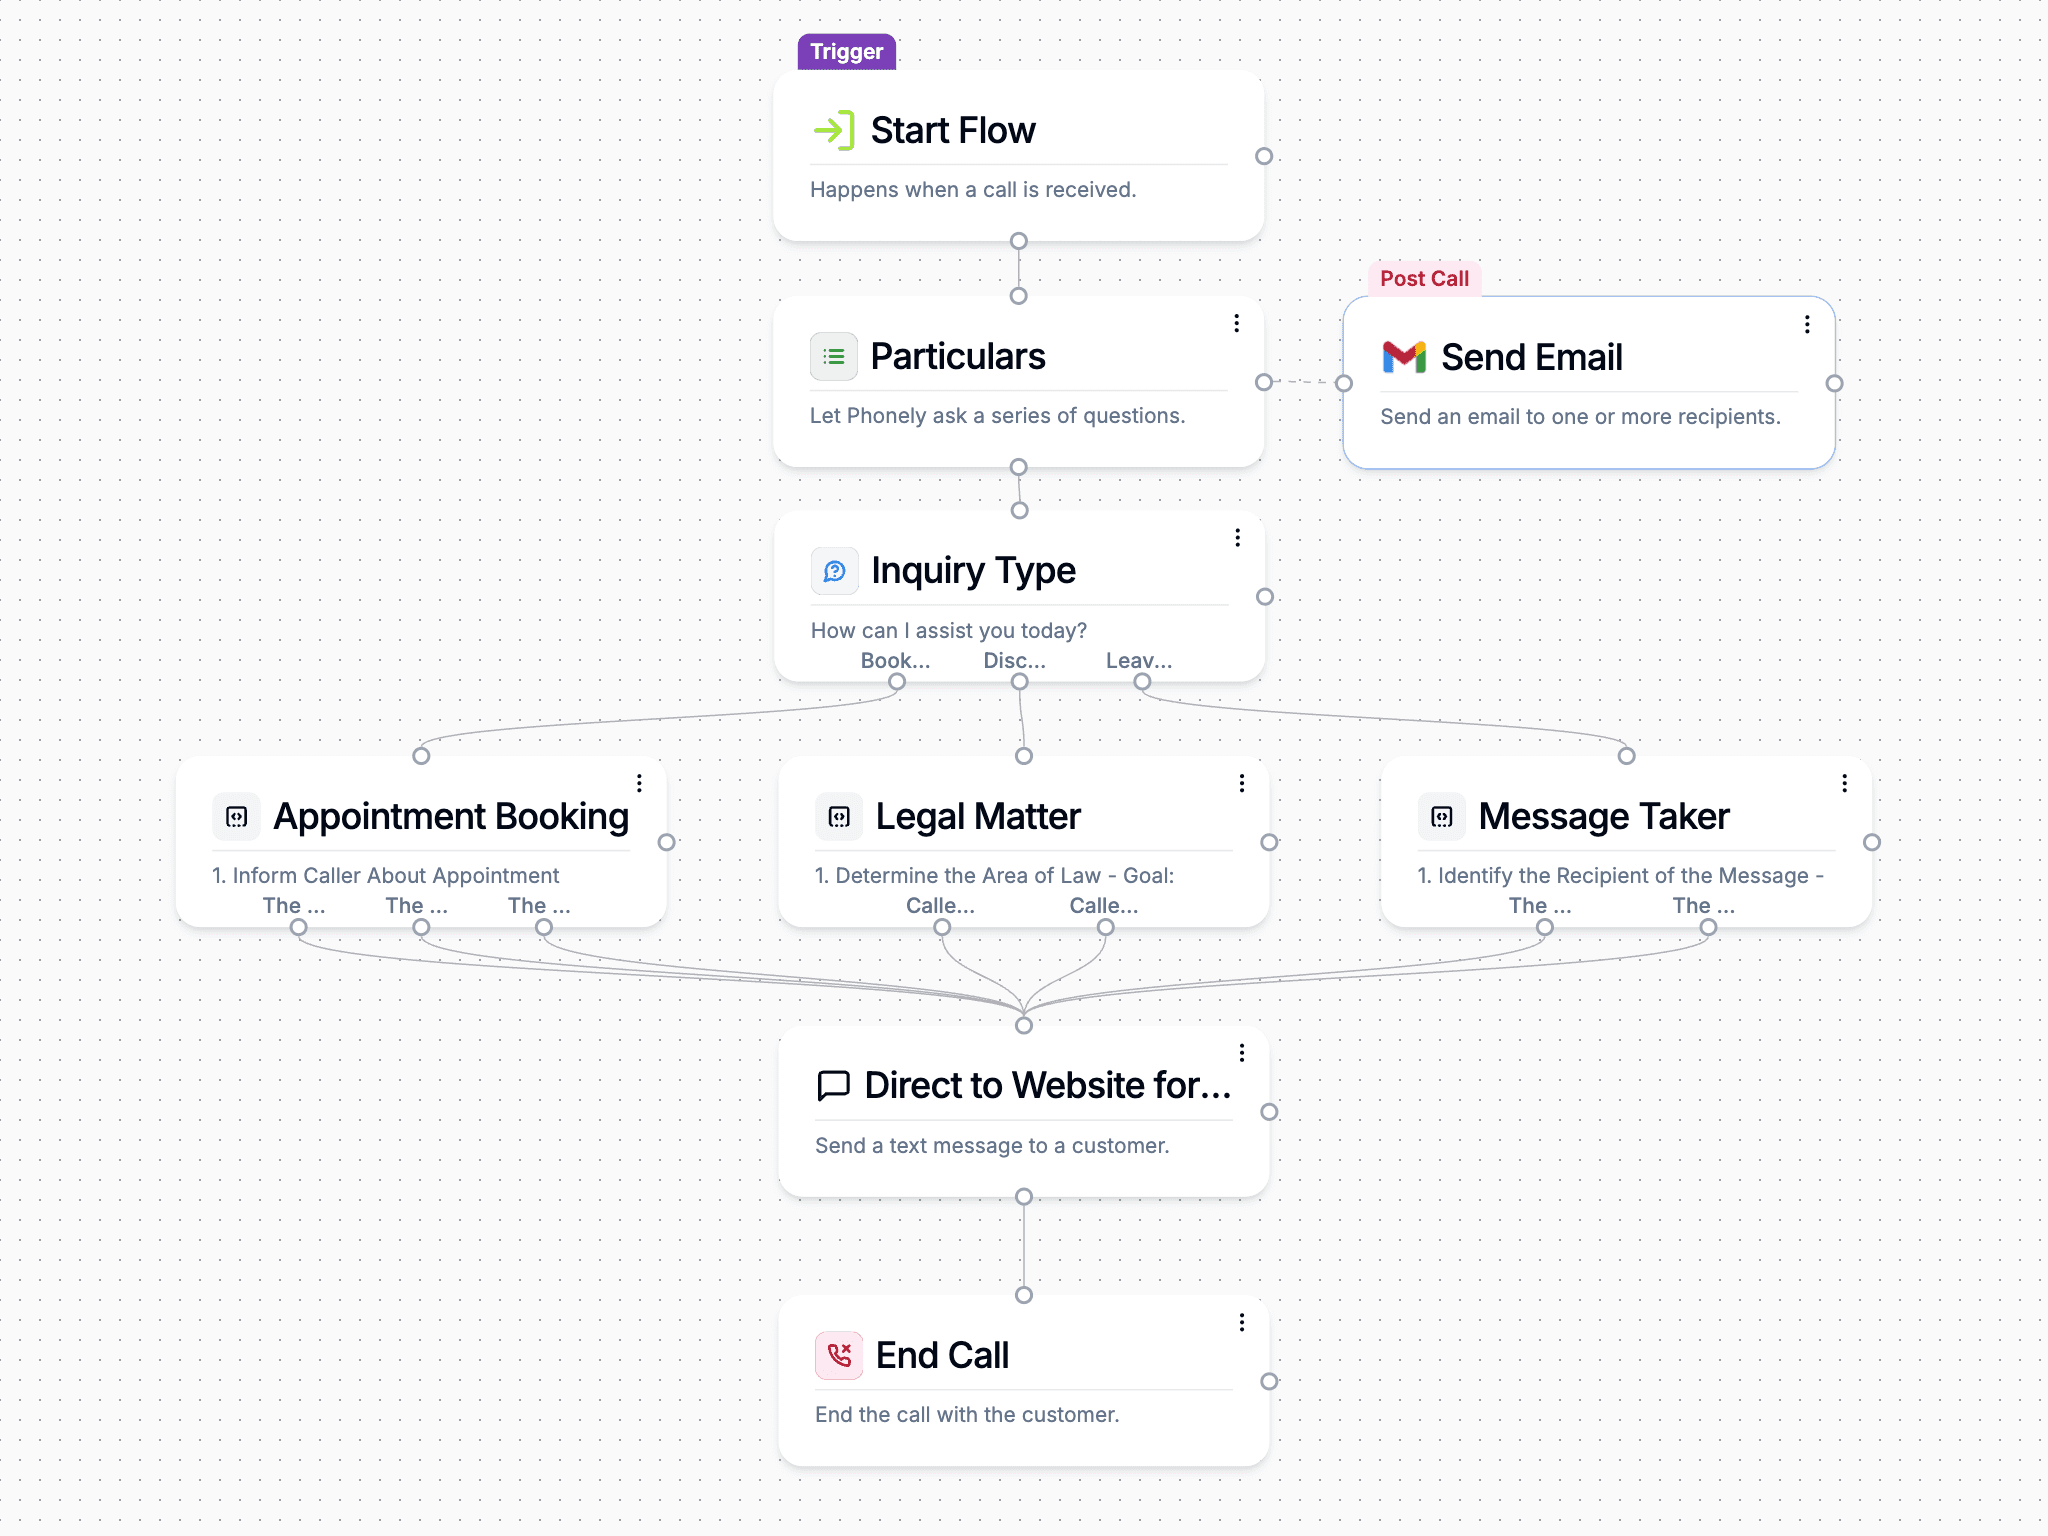Click the speech bubble icon on Direct to Website

835,1084
